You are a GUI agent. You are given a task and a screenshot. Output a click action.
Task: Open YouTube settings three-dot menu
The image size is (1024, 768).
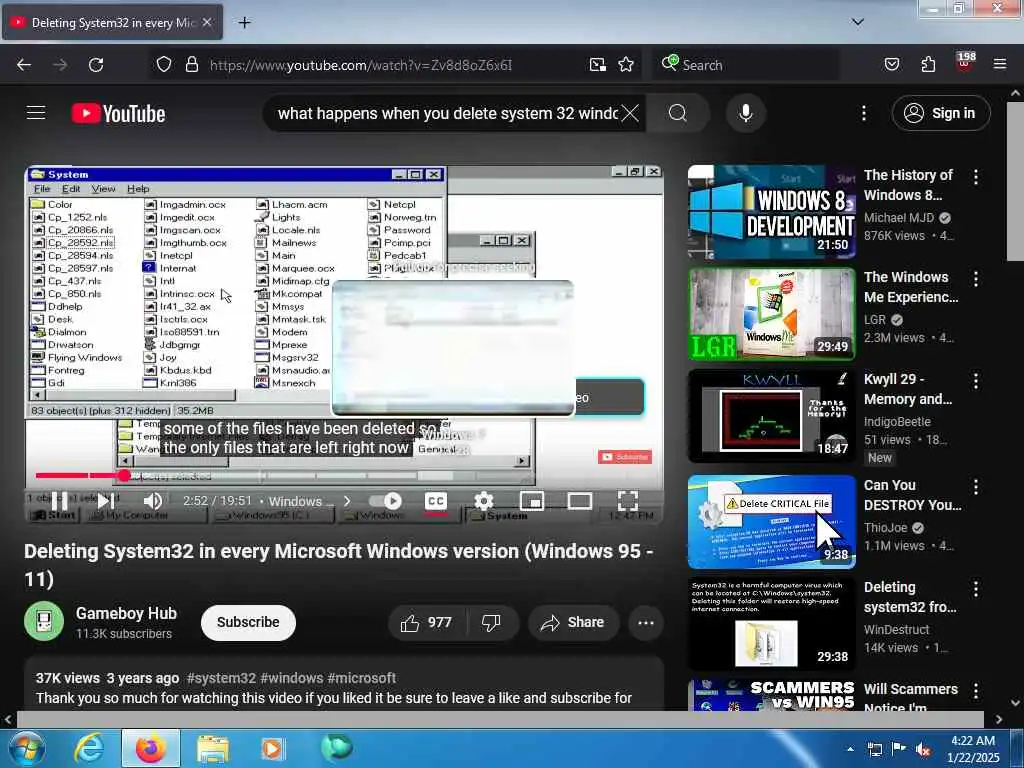864,114
